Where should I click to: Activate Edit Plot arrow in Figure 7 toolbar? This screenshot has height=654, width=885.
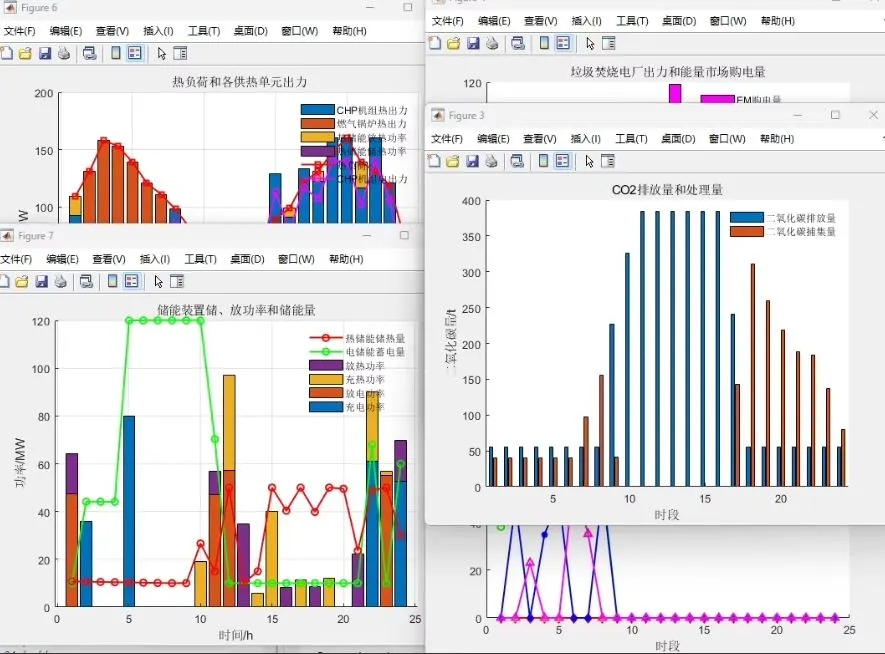click(159, 282)
